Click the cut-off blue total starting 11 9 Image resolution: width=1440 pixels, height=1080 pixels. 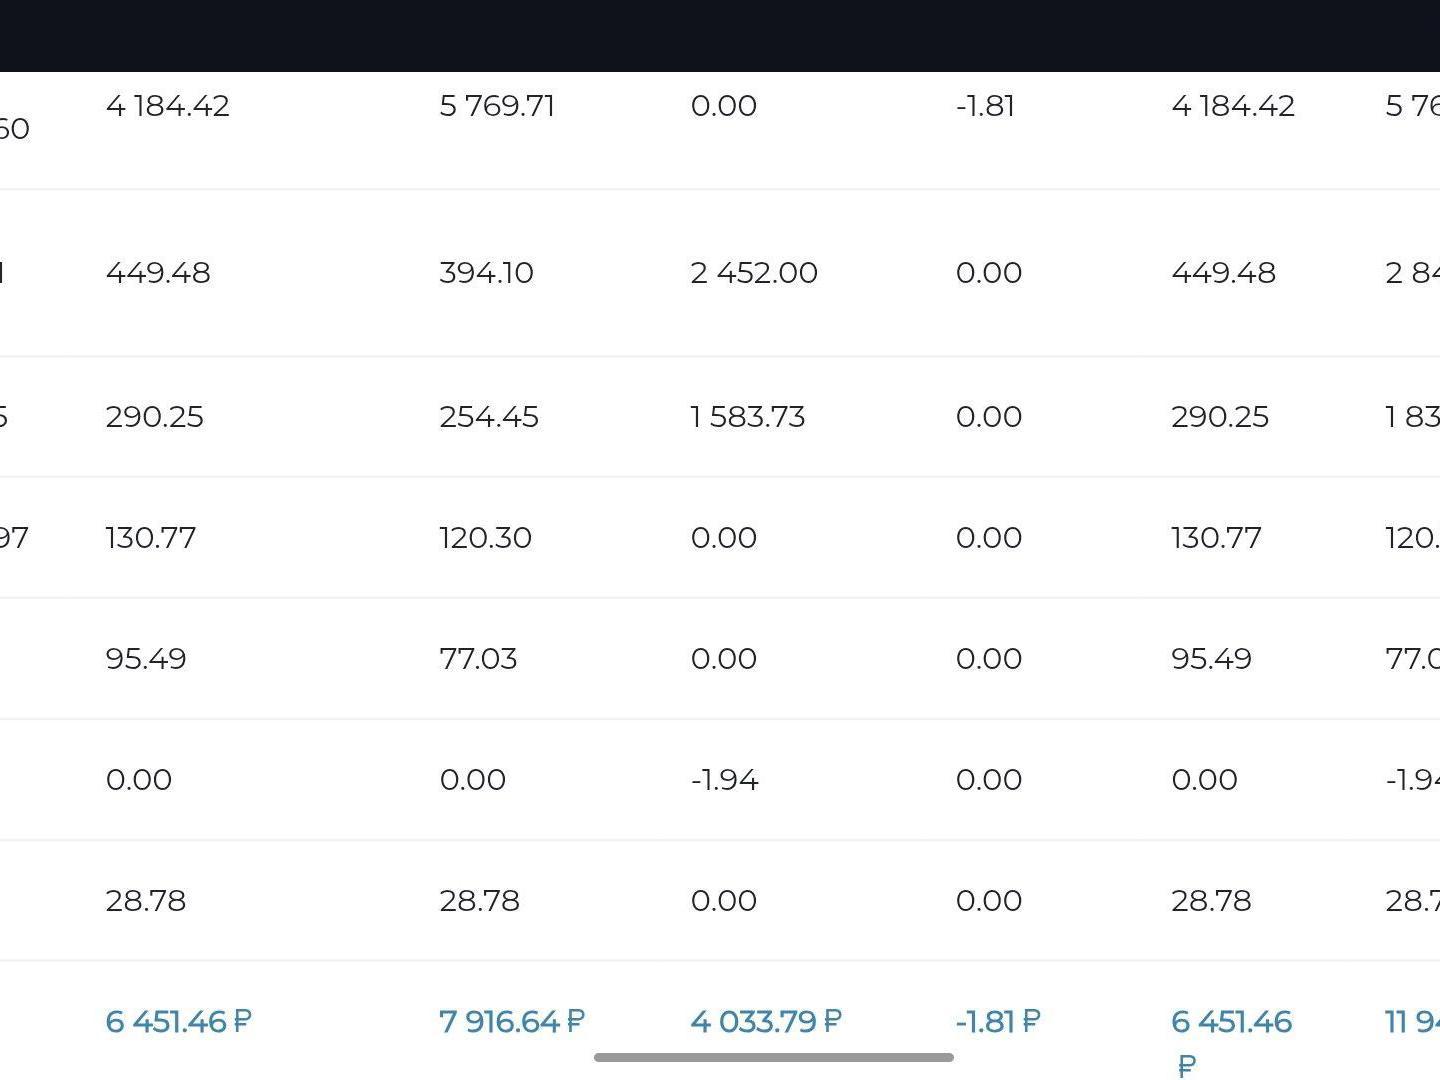click(1412, 1022)
